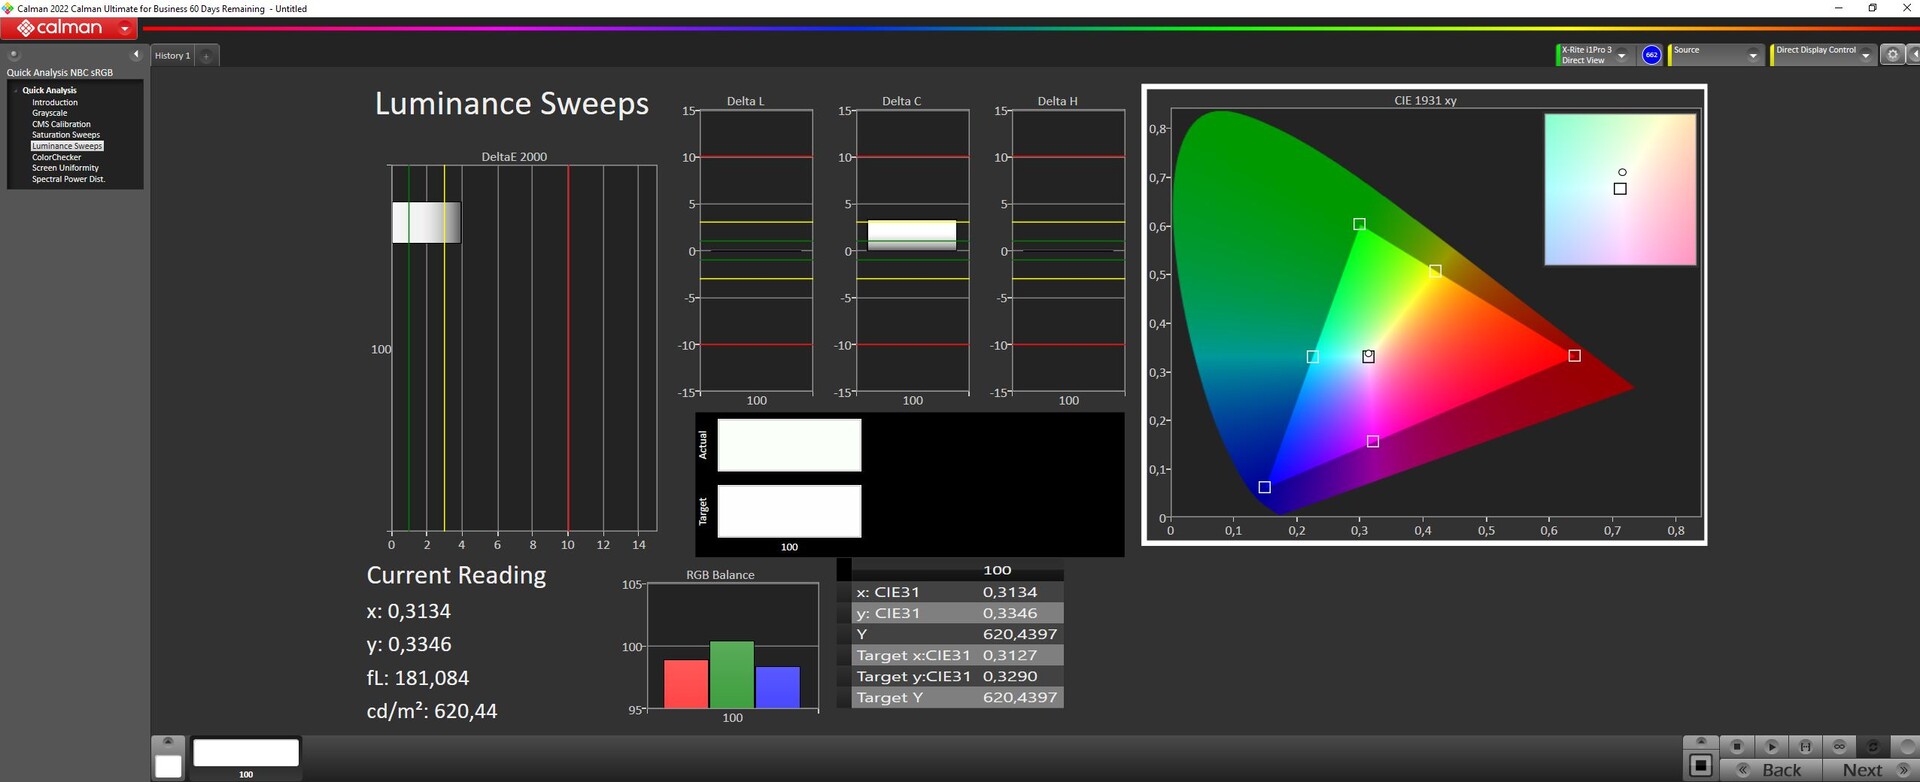Click the green primary point on the CIE chart

(1359, 224)
